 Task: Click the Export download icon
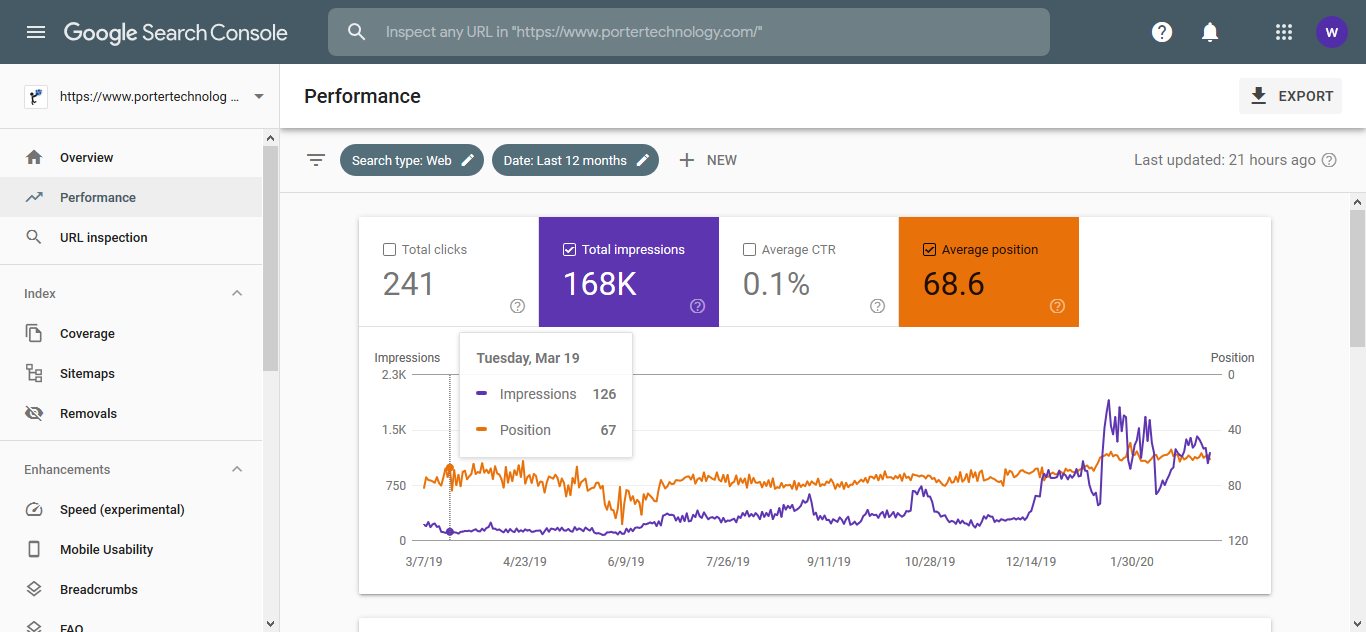click(x=1259, y=96)
